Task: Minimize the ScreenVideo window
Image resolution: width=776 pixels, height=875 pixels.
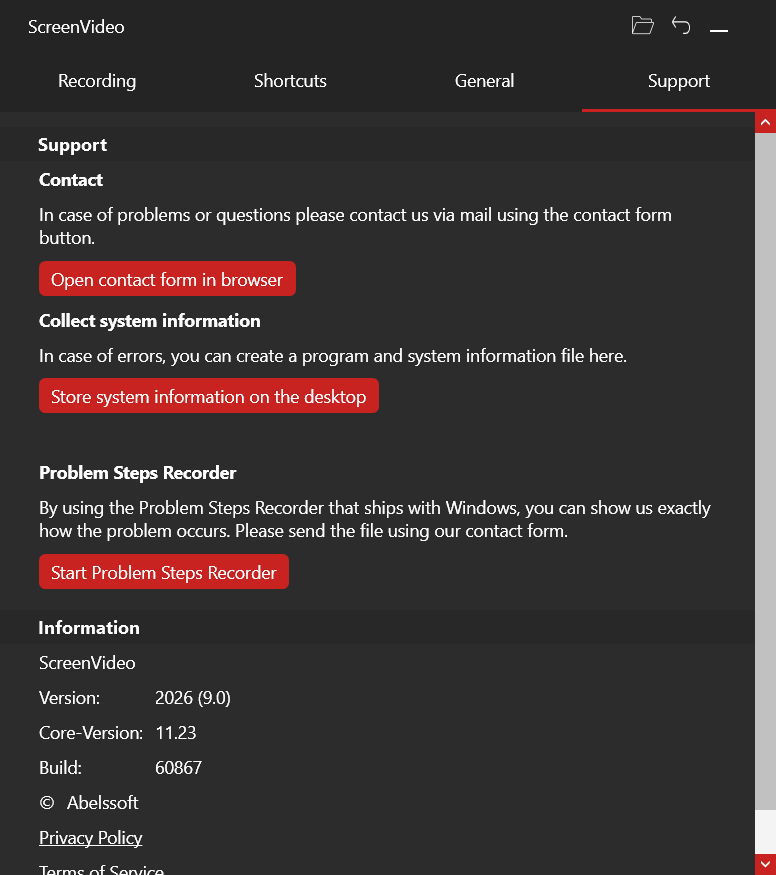Action: click(x=719, y=30)
